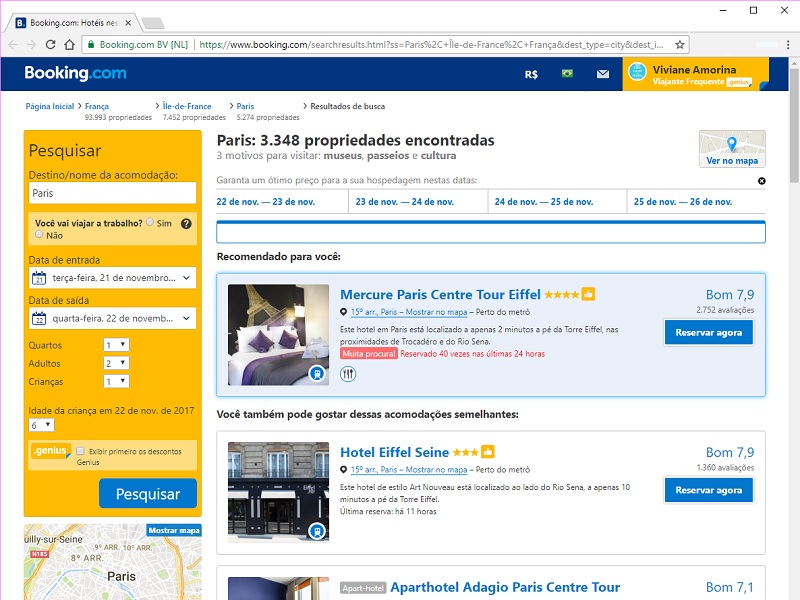Click Reservar agora for Mercure hotel

709,333
